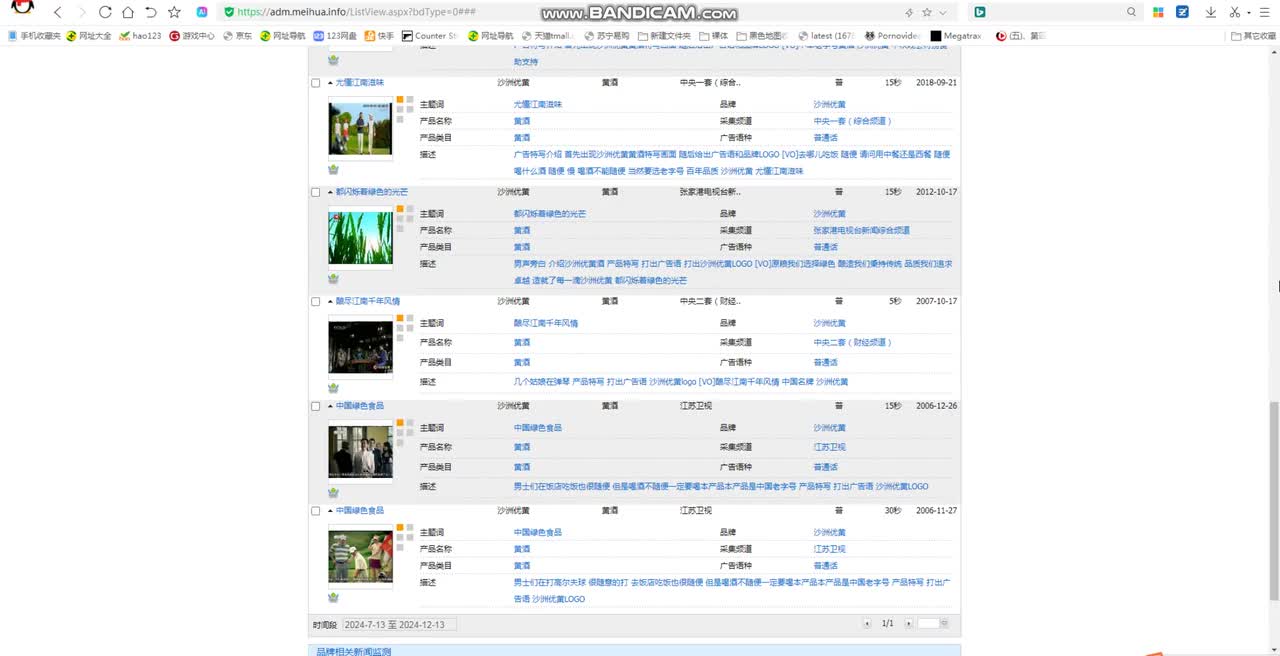The width and height of the screenshot is (1280, 656).
Task: Collapse the 2007-10-17 row with its triangle
Action: pyautogui.click(x=330, y=301)
